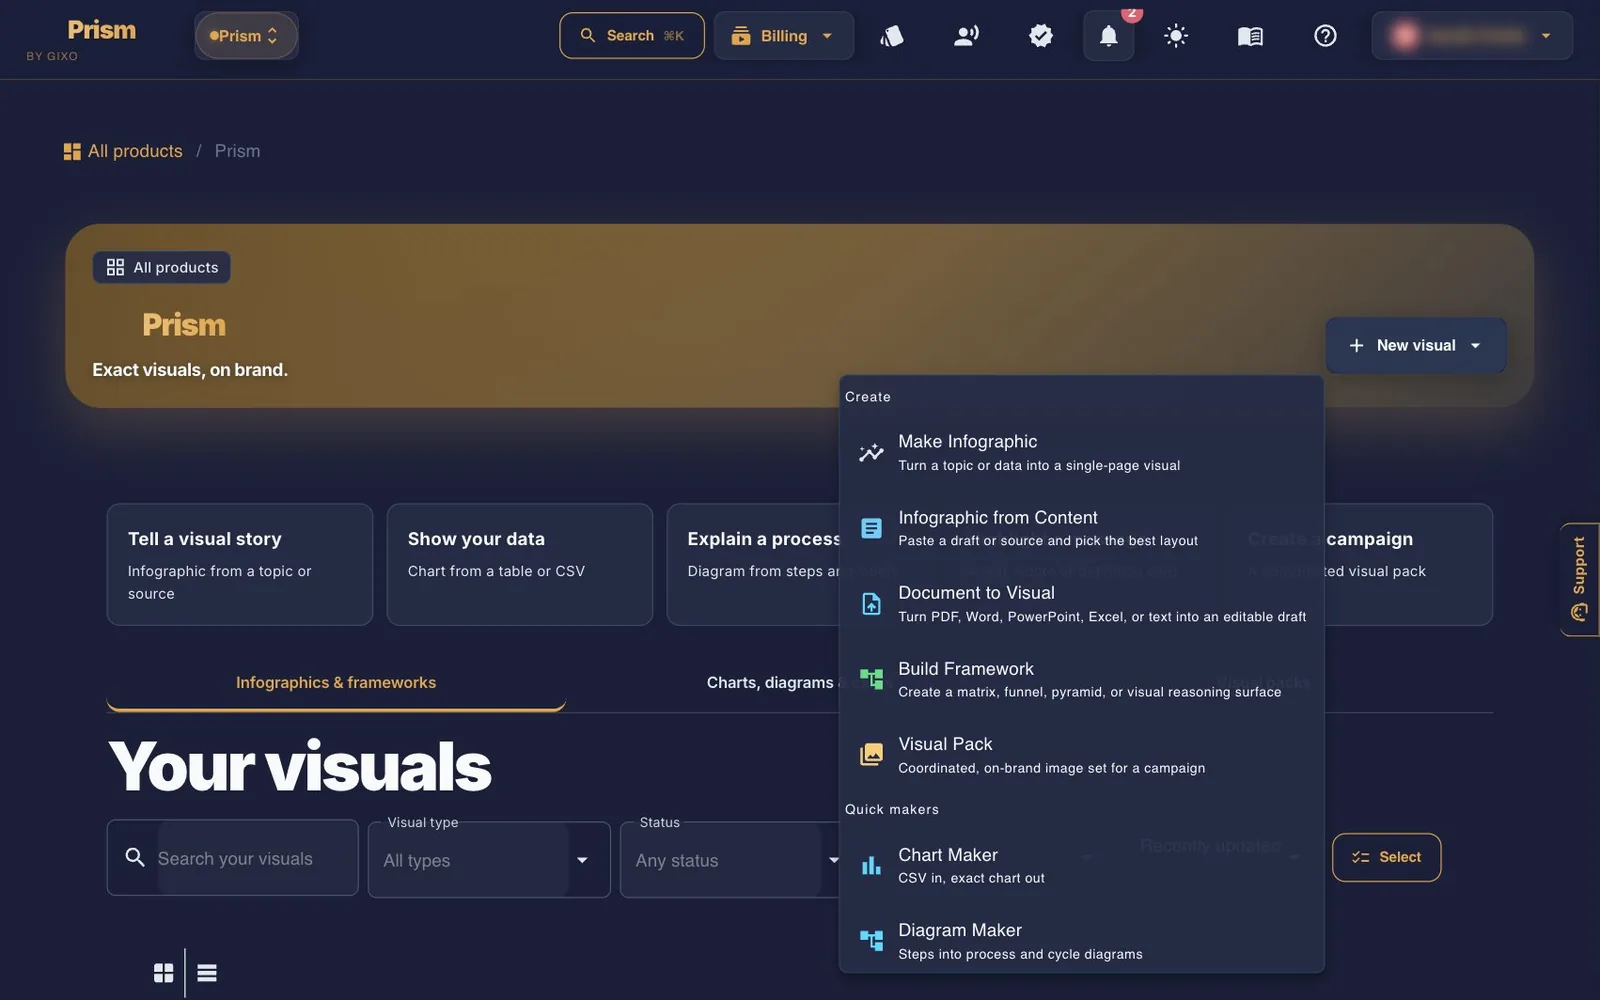1600x1000 pixels.
Task: Toggle light/dark theme sun icon
Action: pyautogui.click(x=1176, y=36)
